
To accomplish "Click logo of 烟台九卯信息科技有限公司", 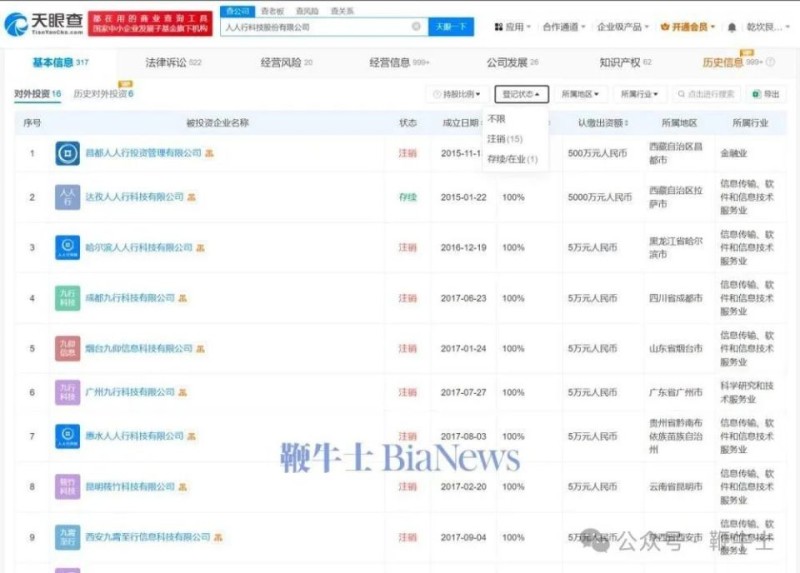I will tap(67, 348).
